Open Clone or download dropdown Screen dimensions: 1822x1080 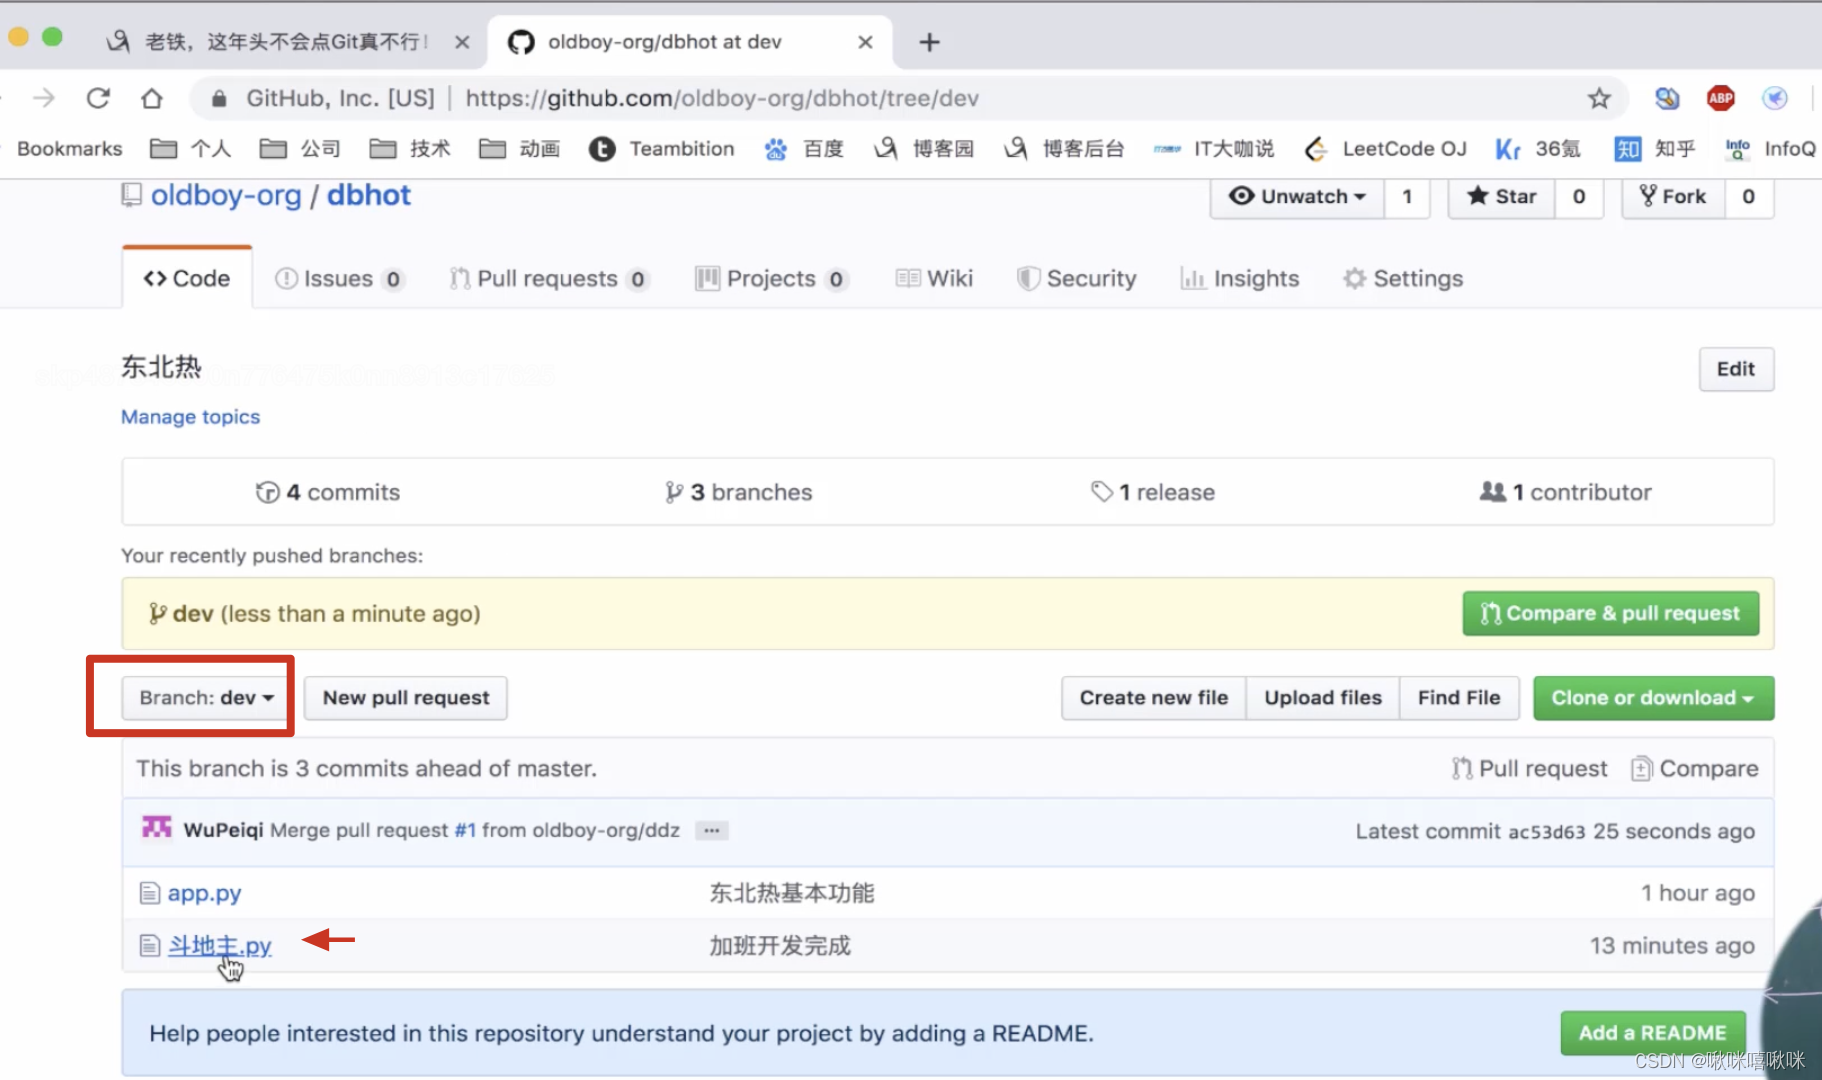coord(1653,697)
